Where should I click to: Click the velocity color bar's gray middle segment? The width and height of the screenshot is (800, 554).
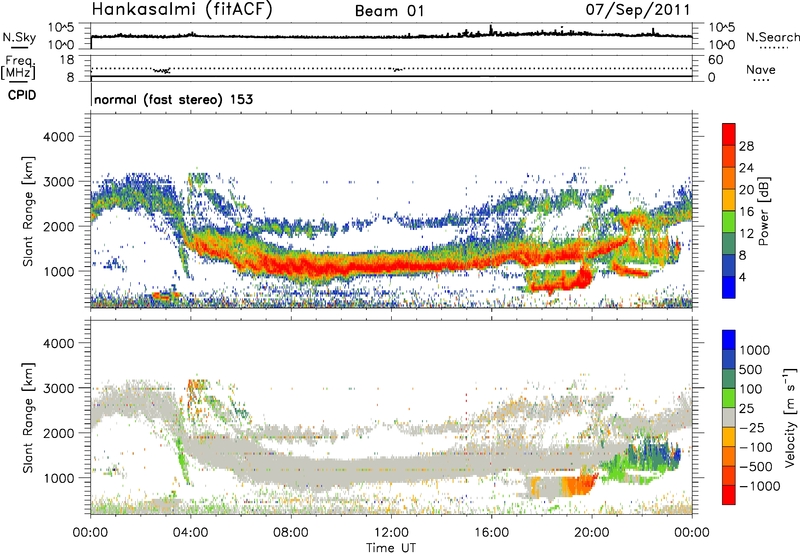tap(729, 417)
